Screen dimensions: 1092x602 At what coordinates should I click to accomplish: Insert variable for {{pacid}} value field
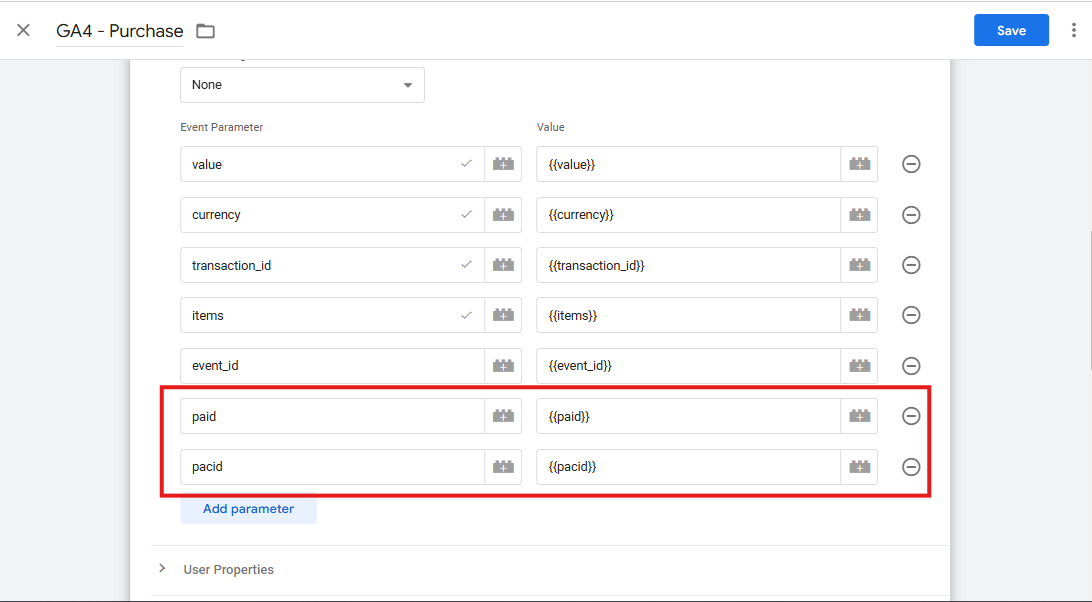[859, 467]
